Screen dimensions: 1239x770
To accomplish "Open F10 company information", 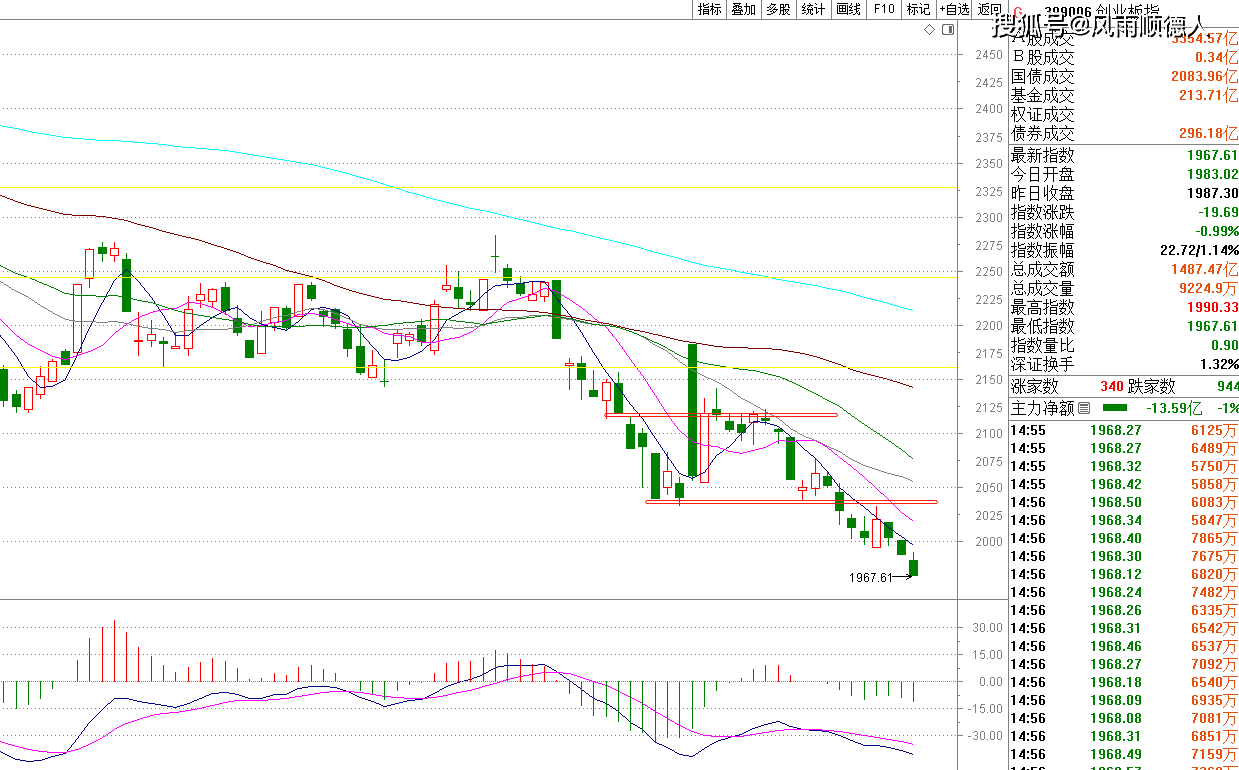I will point(883,9).
